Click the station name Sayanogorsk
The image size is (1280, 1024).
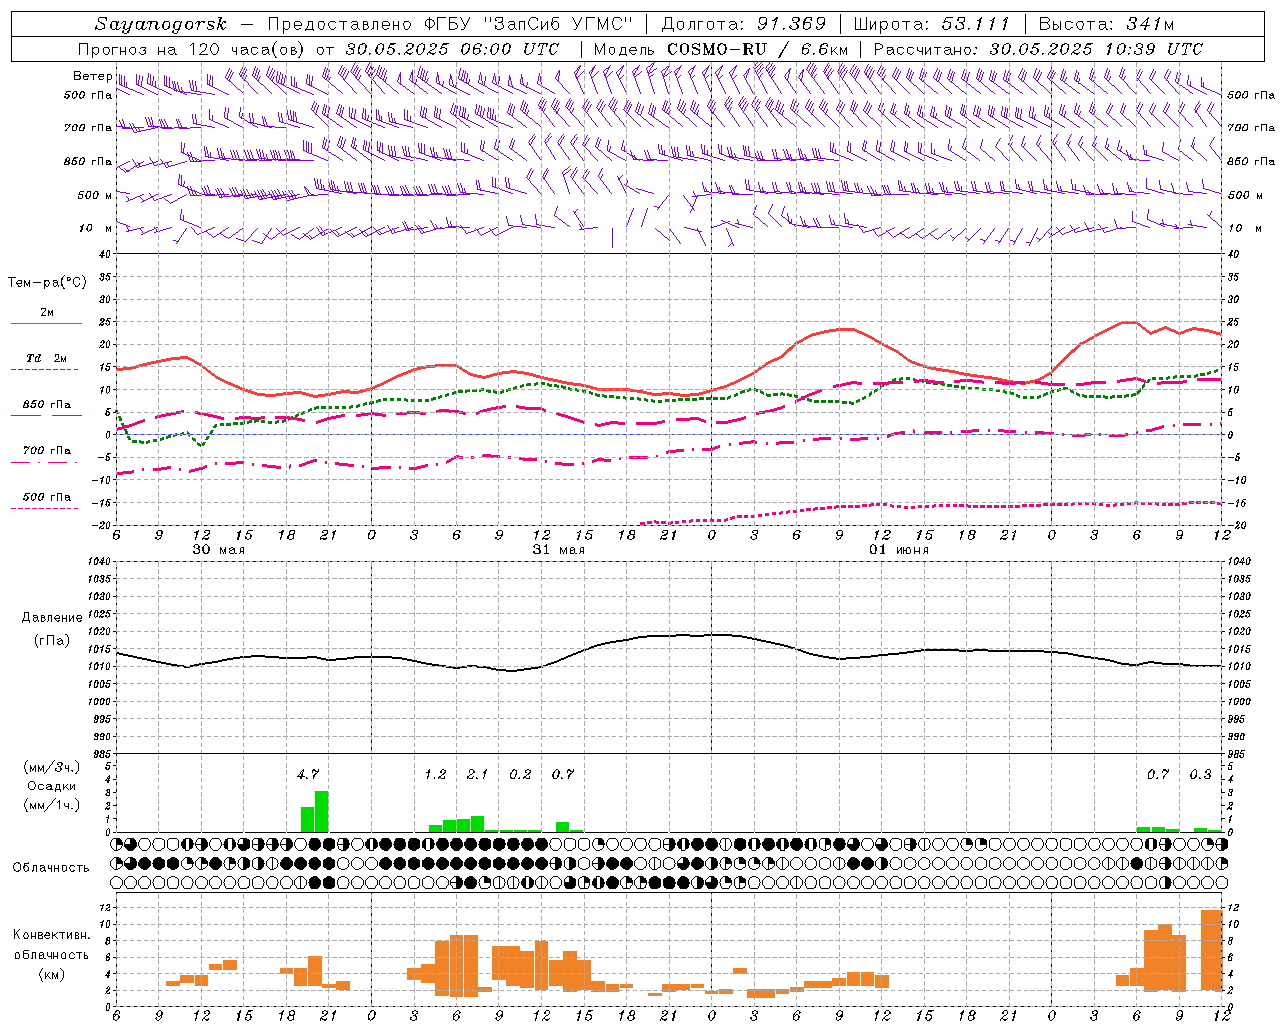tap(161, 24)
